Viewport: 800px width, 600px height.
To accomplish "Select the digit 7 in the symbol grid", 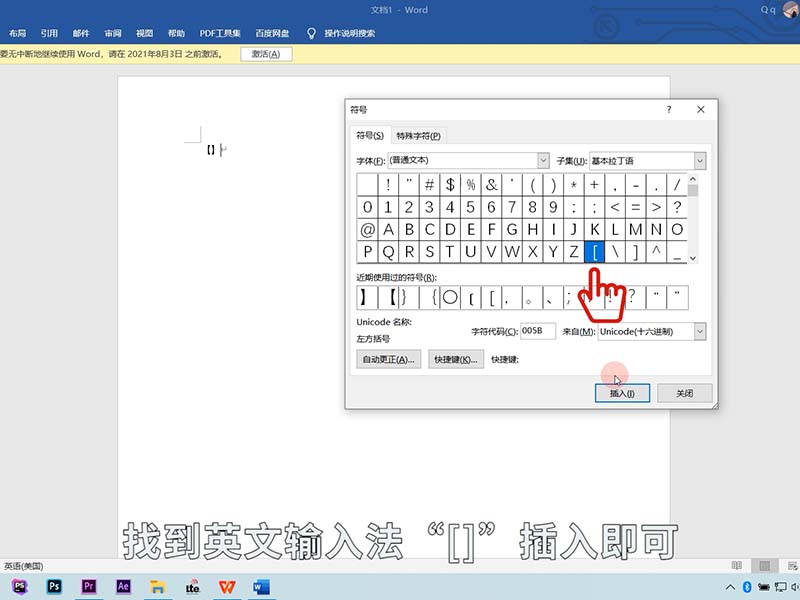I will click(512, 207).
